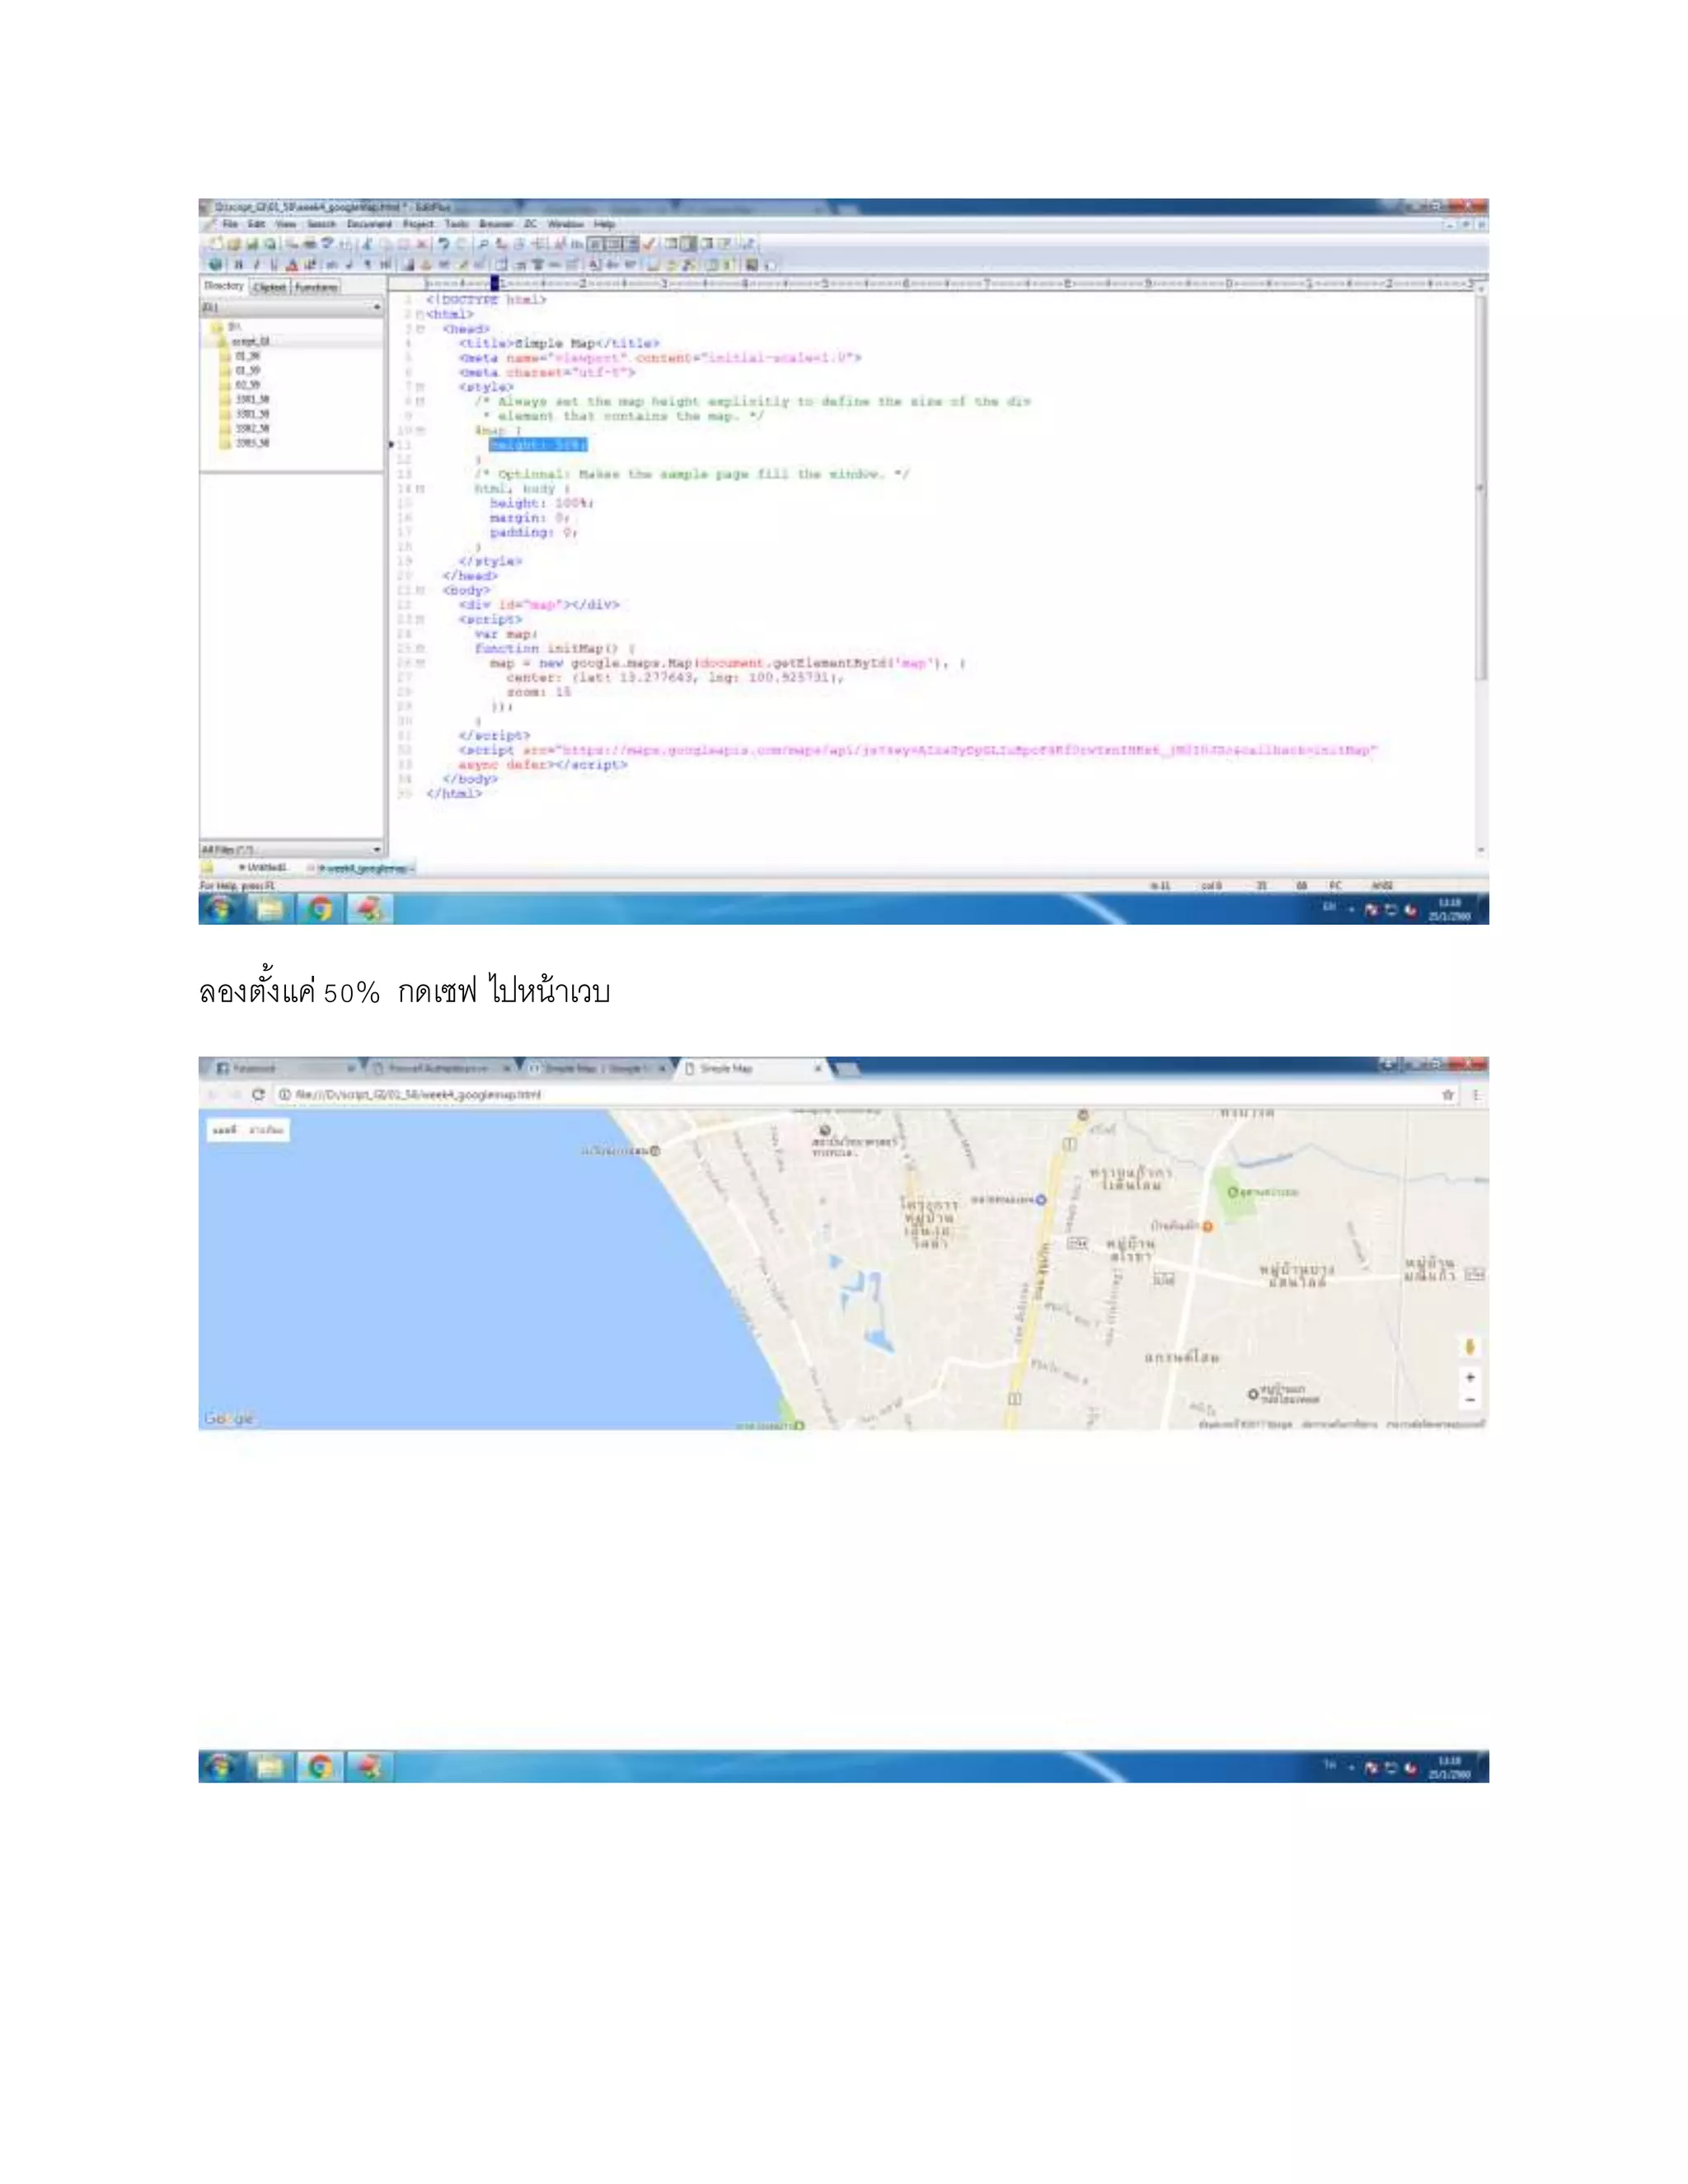
Task: Reload the Simple Map page in Chrome
Action: coord(258,1094)
